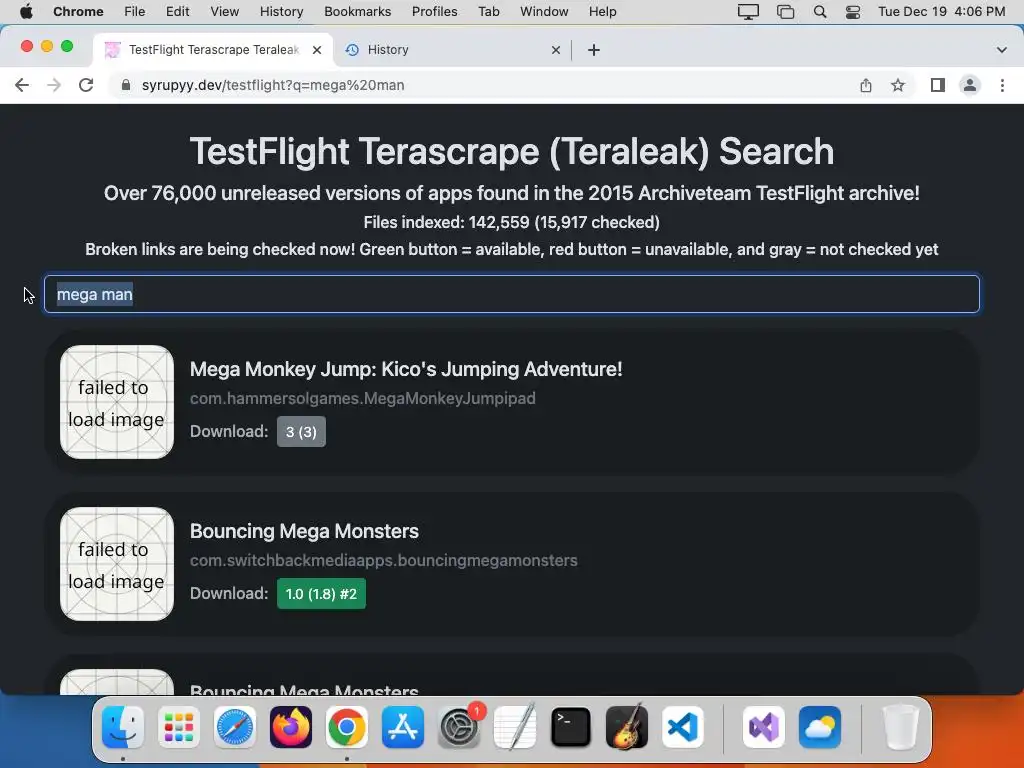This screenshot has width=1024, height=768.
Task: Open Visual Studio Code from the Dock
Action: 683,727
